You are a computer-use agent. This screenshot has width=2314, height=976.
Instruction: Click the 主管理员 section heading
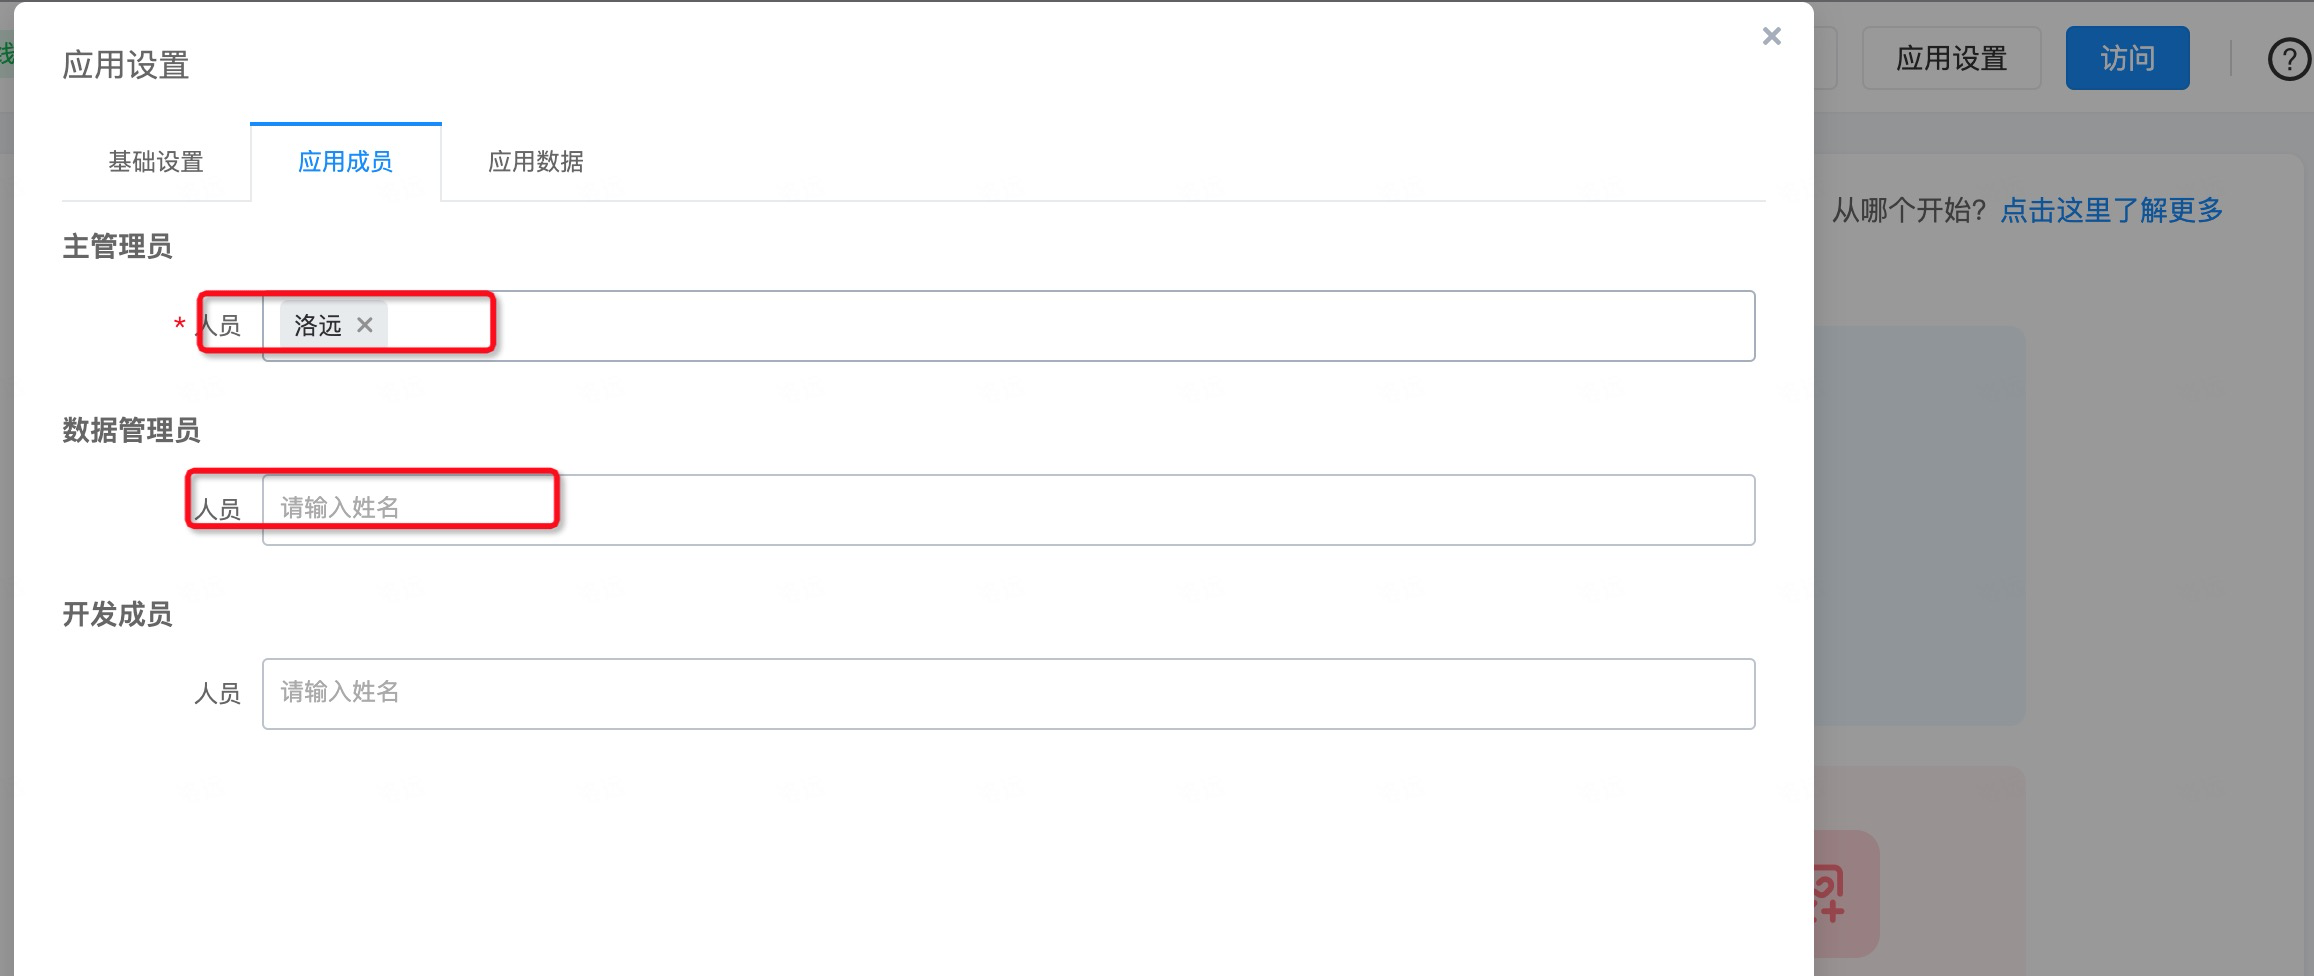[117, 246]
